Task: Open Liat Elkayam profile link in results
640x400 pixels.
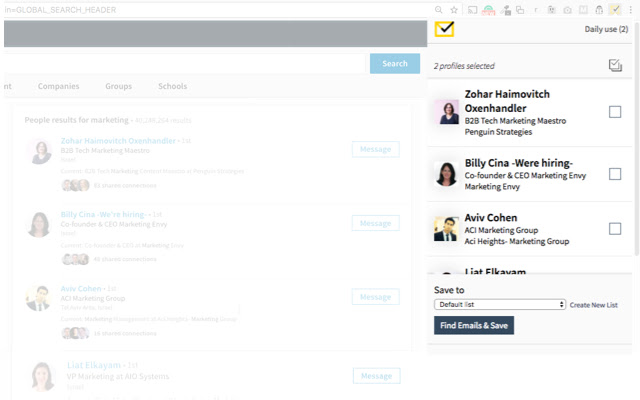Action: [x=94, y=365]
